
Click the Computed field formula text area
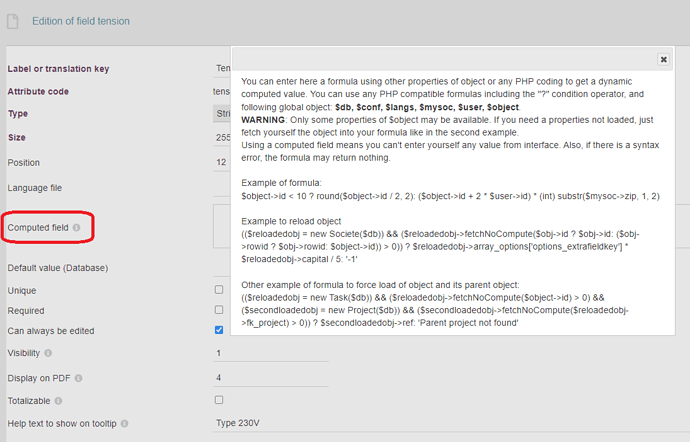click(x=222, y=226)
